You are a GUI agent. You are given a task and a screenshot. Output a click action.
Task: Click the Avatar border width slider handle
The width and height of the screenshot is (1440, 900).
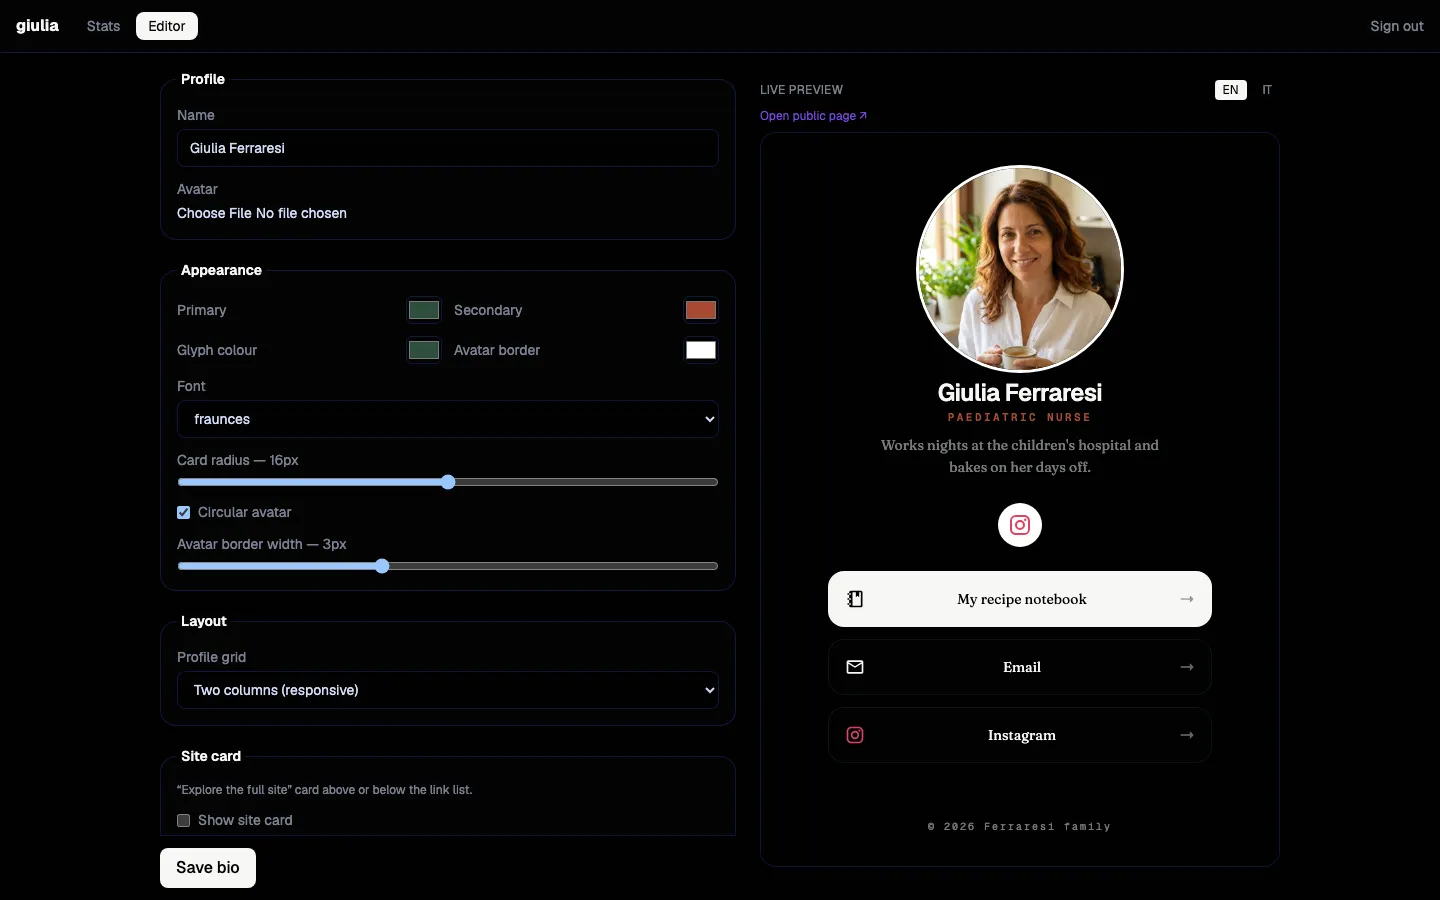pyautogui.click(x=382, y=566)
